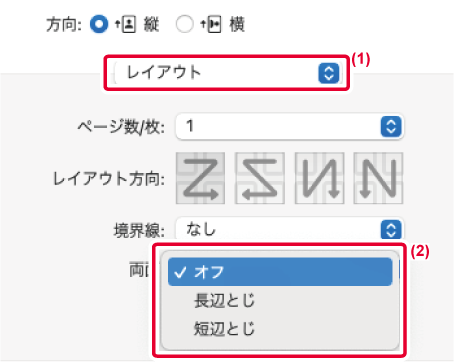Select the Z-pattern layout direction icon
The width and height of the screenshot is (454, 362).
pos(200,178)
